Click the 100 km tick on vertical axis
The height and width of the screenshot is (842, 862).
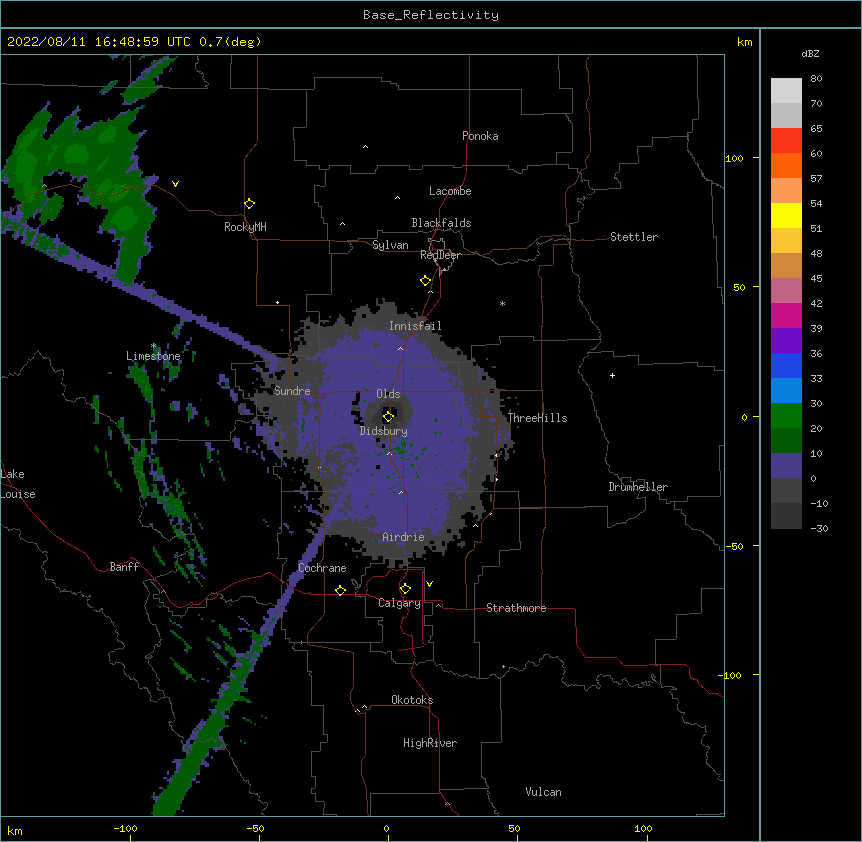click(x=735, y=158)
